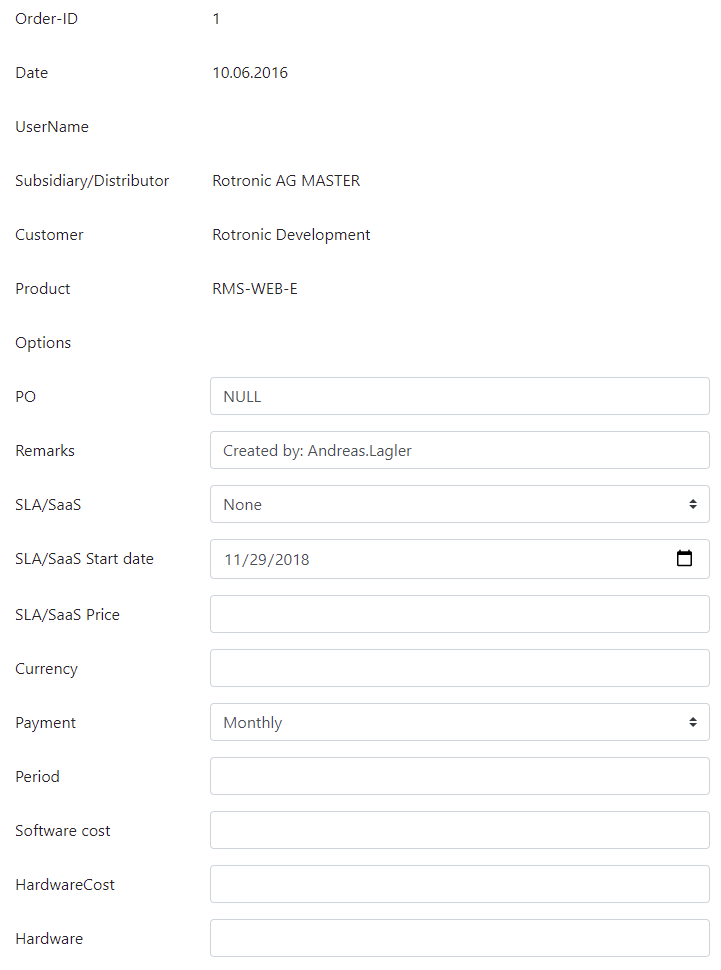Focus the SLA/SaaS Price input field
721x970 pixels.
click(x=460, y=614)
